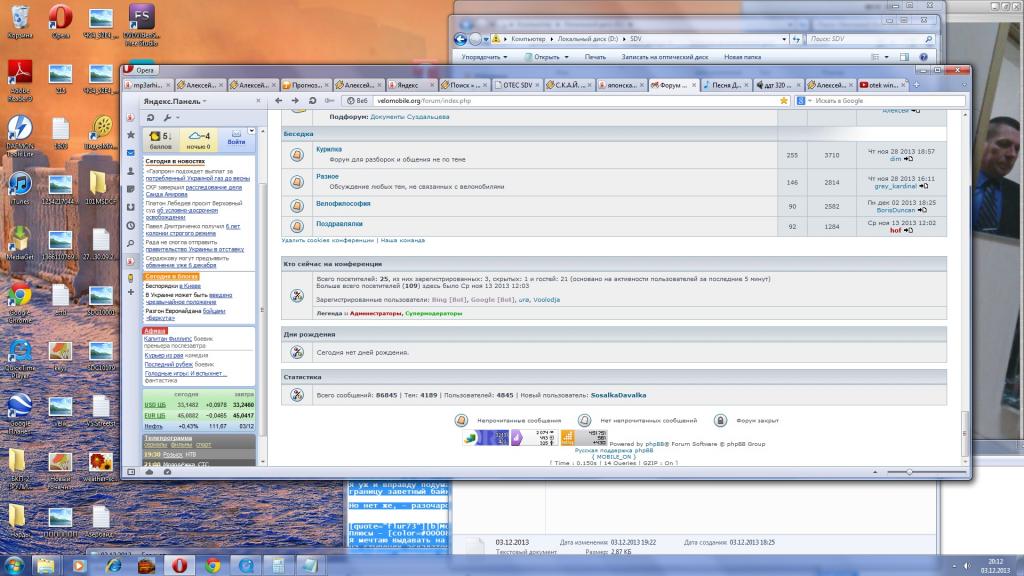Switch to the 'Прогноз...' tab
This screenshot has width=1024, height=576.
click(x=306, y=85)
